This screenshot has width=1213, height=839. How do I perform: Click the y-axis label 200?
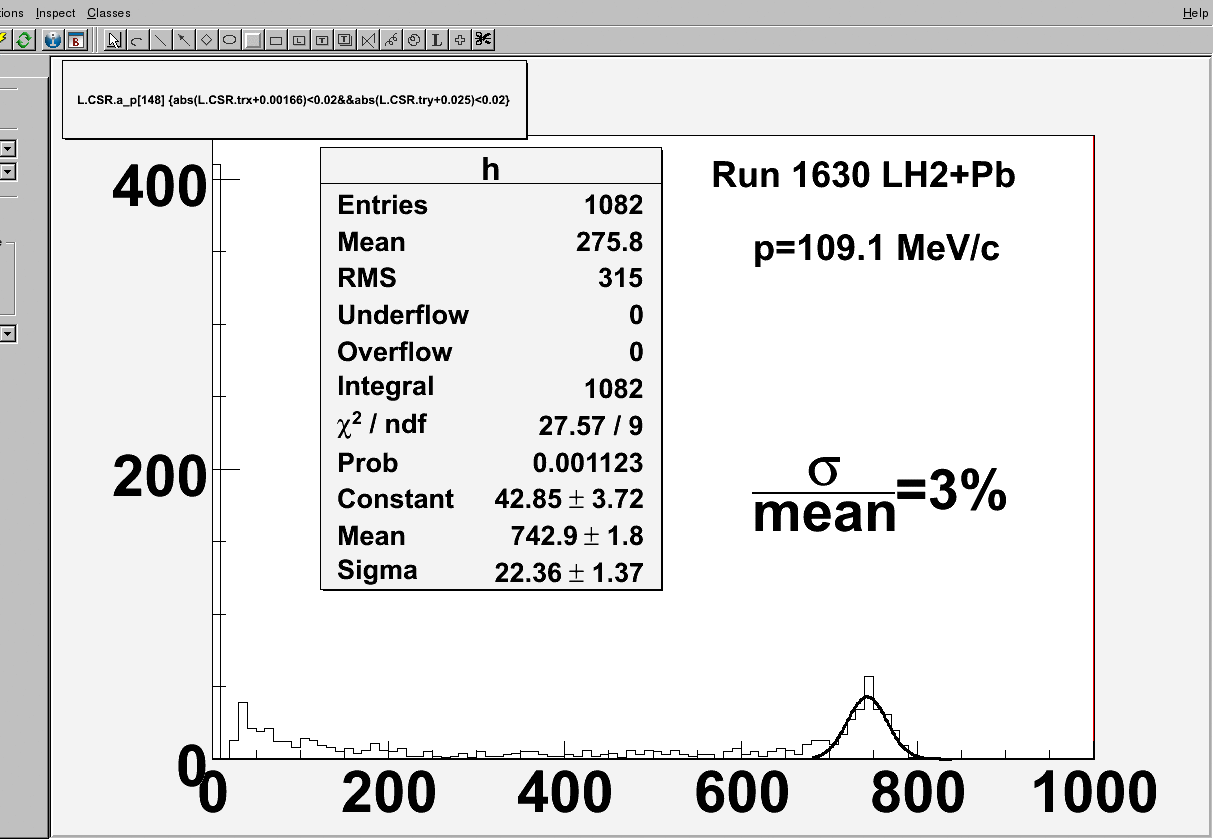tap(159, 477)
